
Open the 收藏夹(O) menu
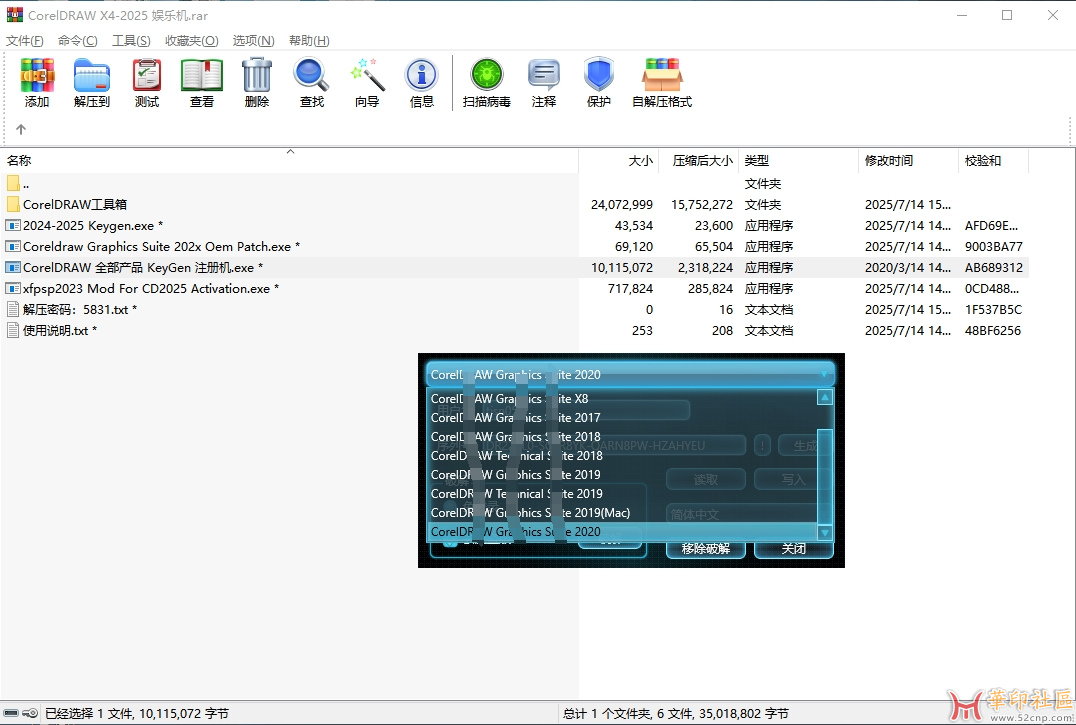pos(191,40)
